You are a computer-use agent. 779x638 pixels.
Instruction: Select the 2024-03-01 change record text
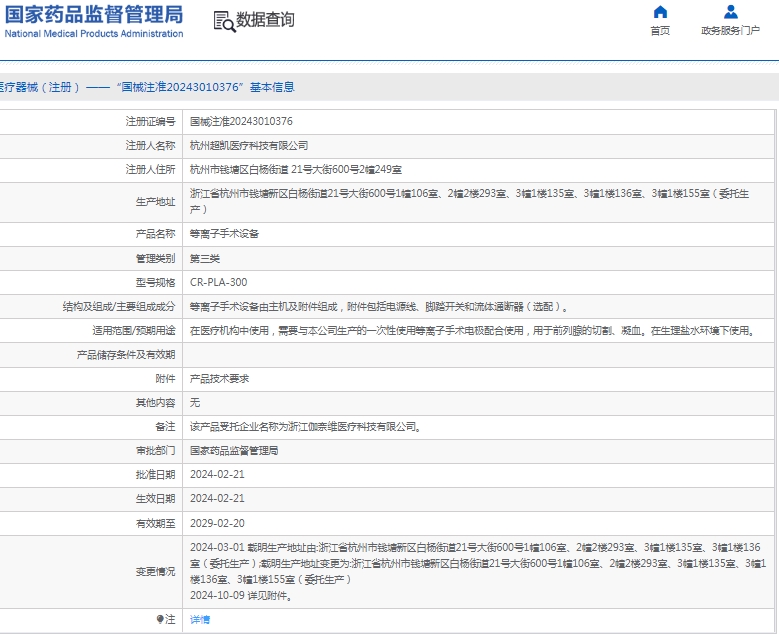[x=478, y=563]
